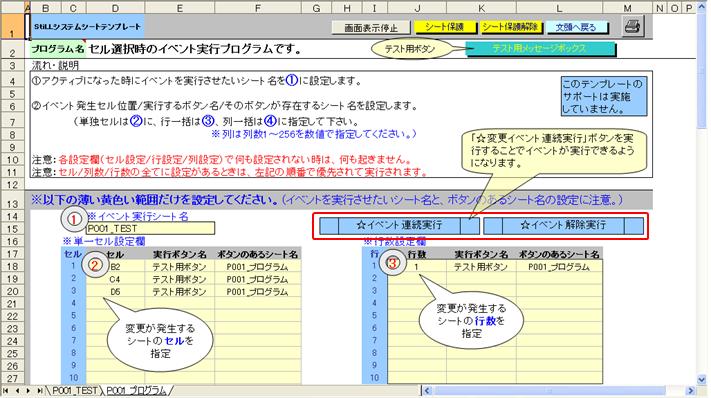The image size is (711, 398).
Task: Switch to the P001_プログラム sheet tab
Action: pos(136,391)
